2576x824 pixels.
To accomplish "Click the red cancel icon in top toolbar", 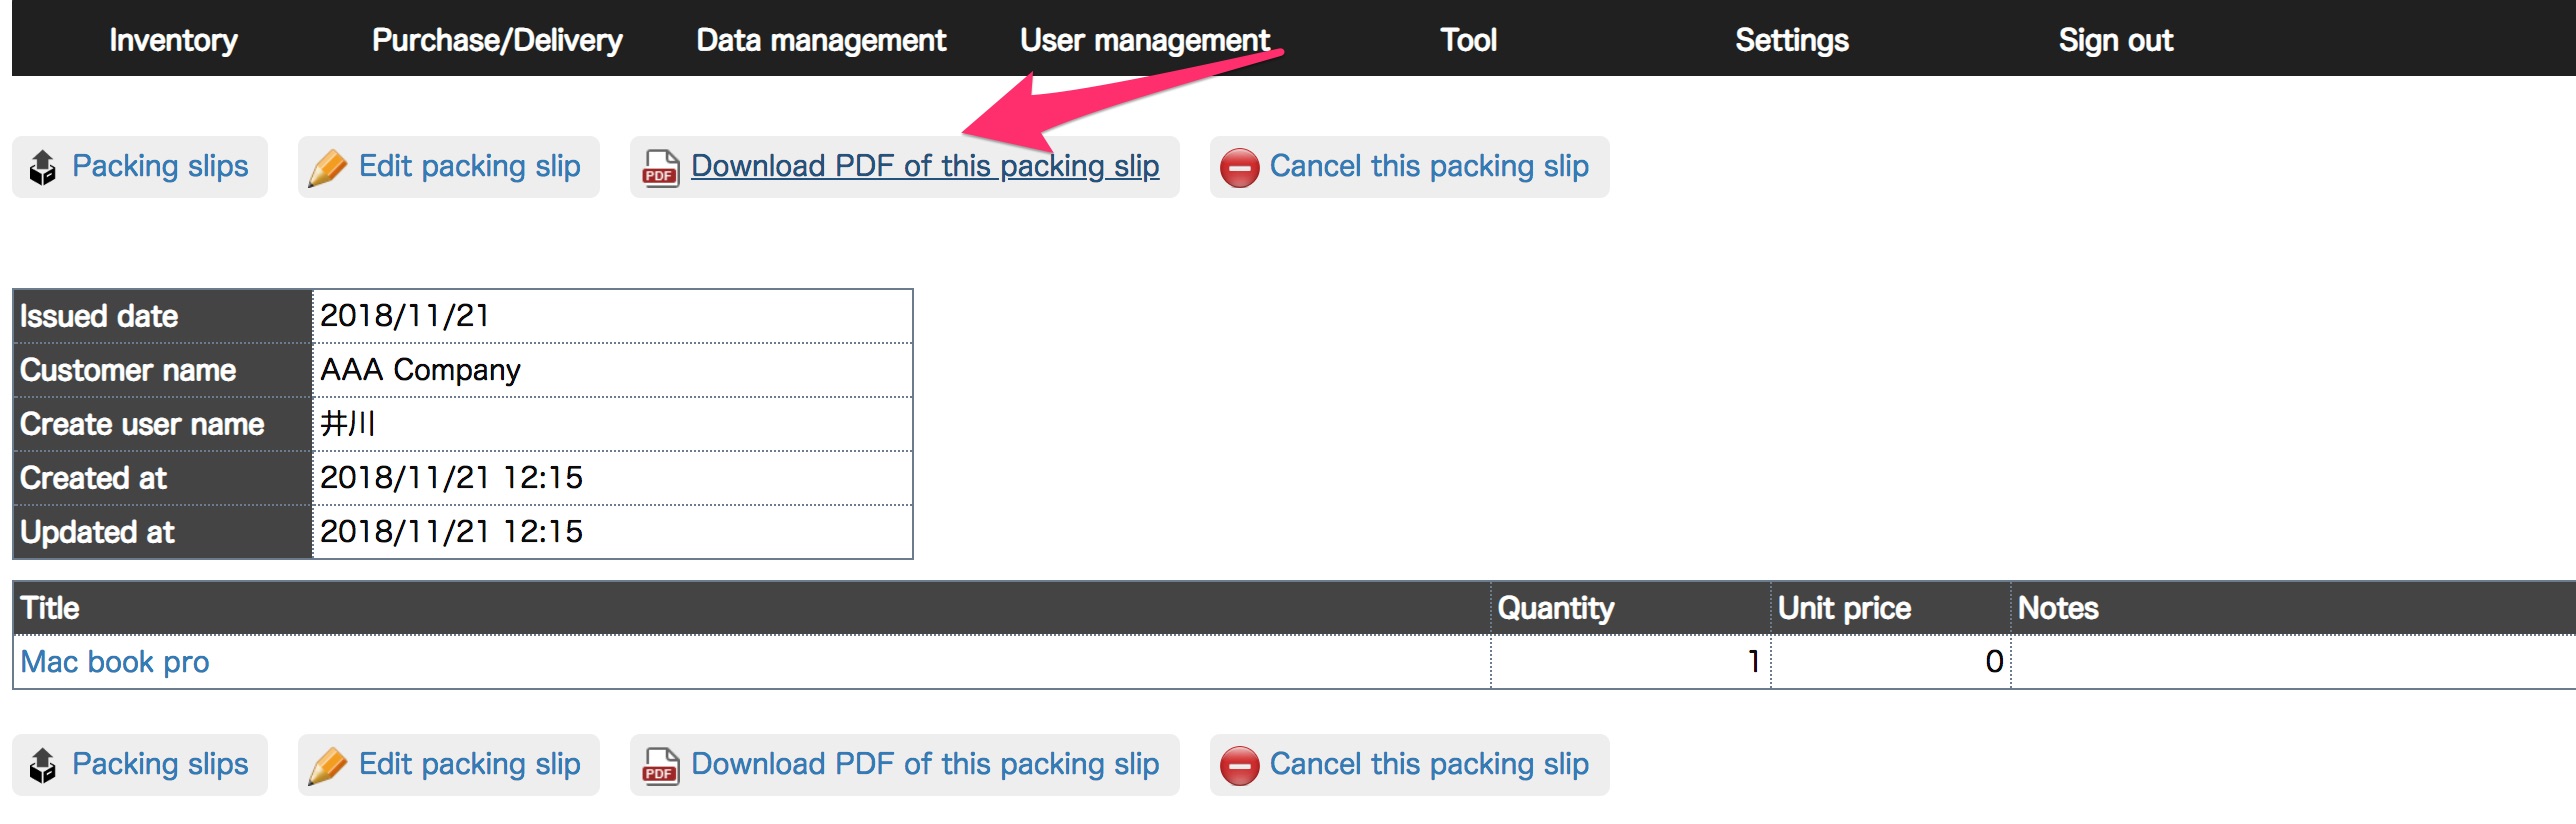I will click(1239, 167).
